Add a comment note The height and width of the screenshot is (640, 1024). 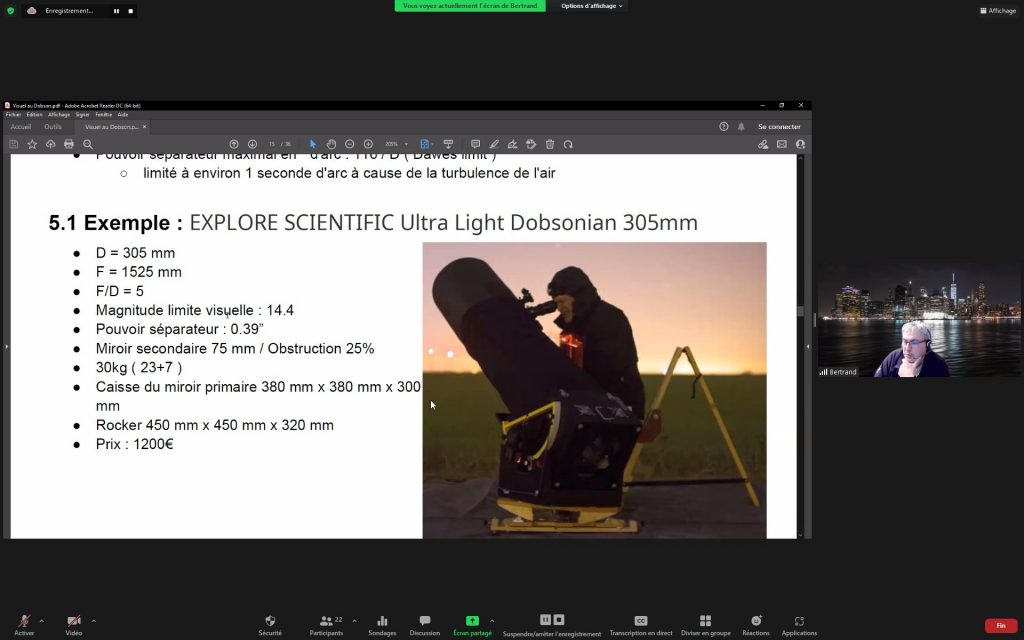pos(475,144)
